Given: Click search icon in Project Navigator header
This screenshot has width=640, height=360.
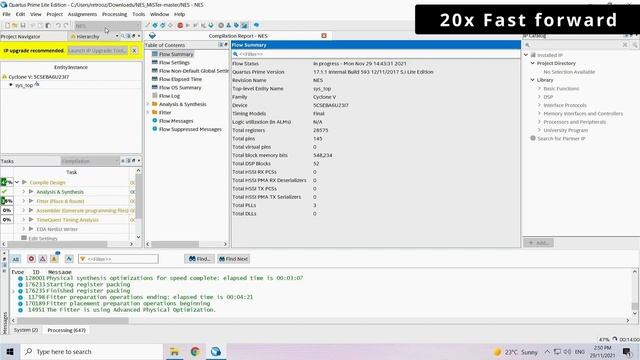Looking at the screenshot, I should pyautogui.click(x=122, y=36).
